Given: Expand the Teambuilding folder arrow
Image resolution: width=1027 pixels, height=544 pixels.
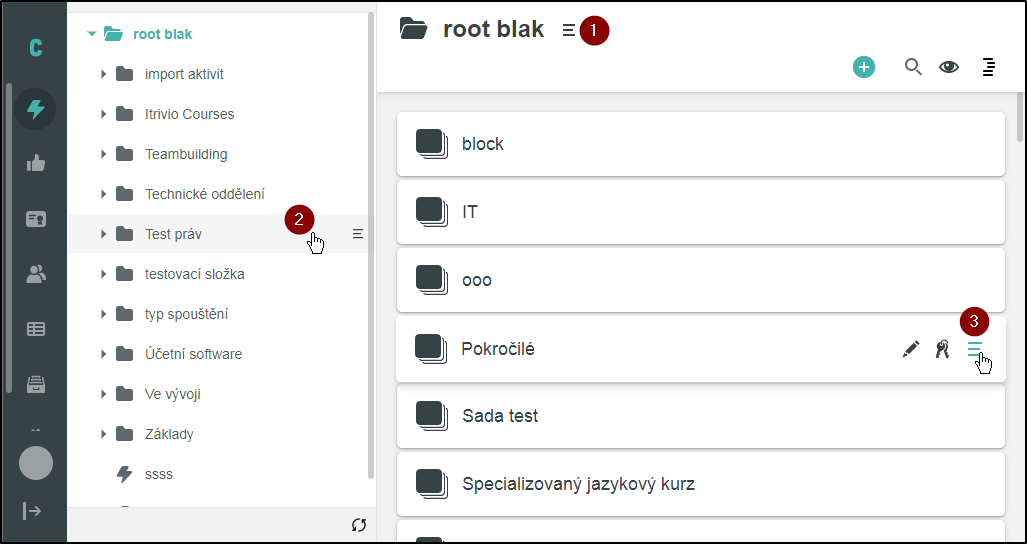Looking at the screenshot, I should click(103, 154).
